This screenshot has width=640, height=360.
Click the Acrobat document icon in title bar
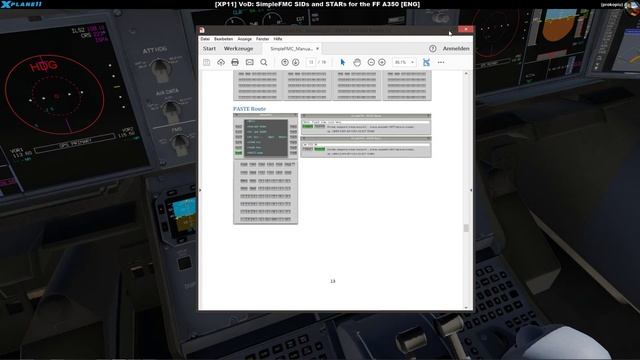(202, 30)
